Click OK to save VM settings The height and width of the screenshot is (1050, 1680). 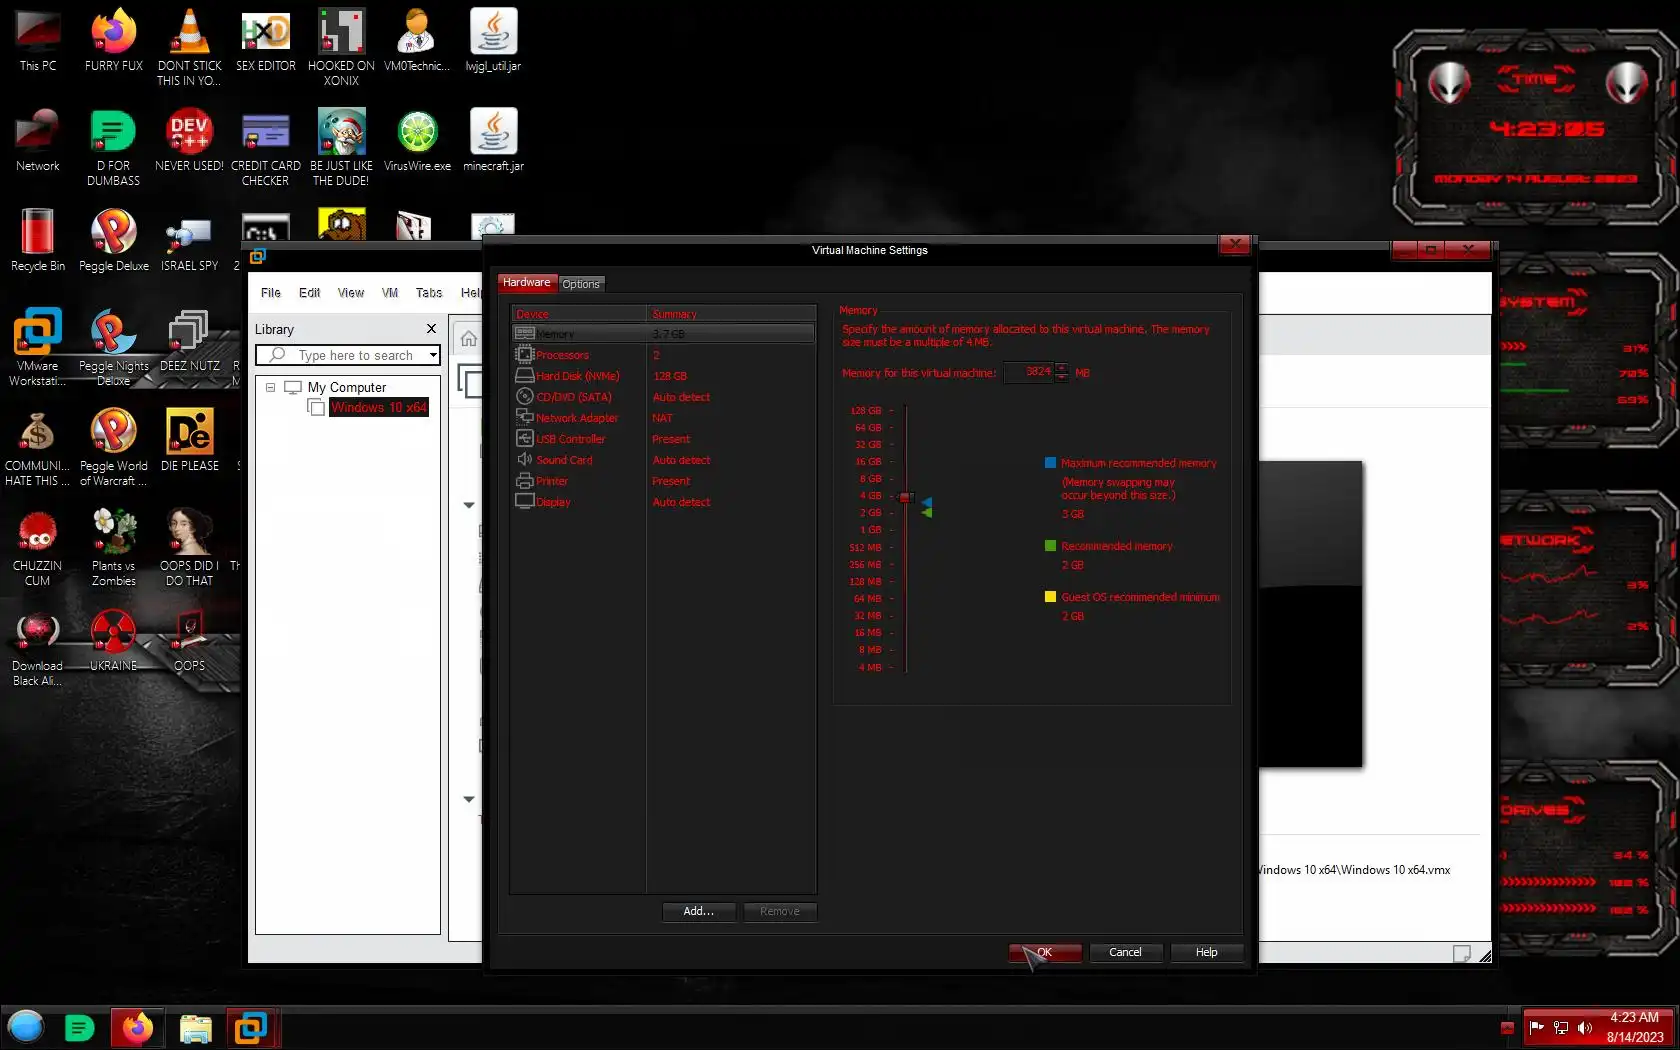point(1045,952)
